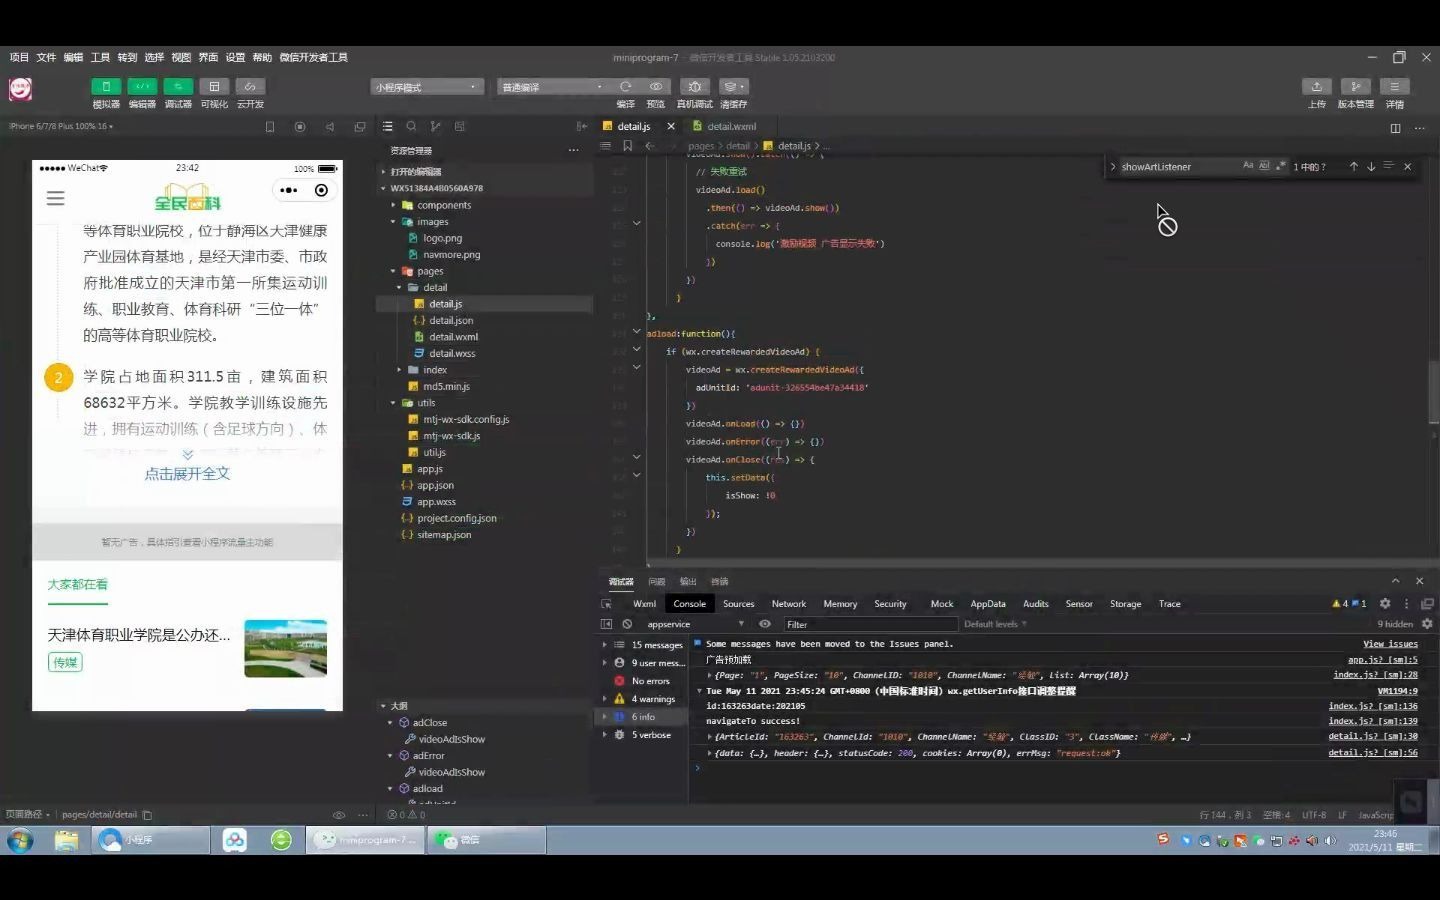This screenshot has height=900, width=1440.
Task: Open the iPhone 6/7/8 Plus device dropdown
Action: pyautogui.click(x=61, y=127)
